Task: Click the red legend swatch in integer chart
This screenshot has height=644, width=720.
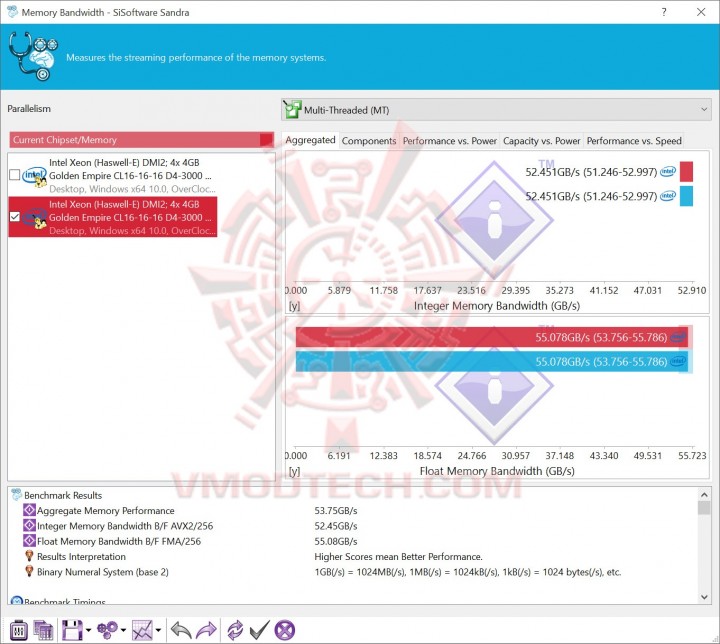Action: click(686, 172)
